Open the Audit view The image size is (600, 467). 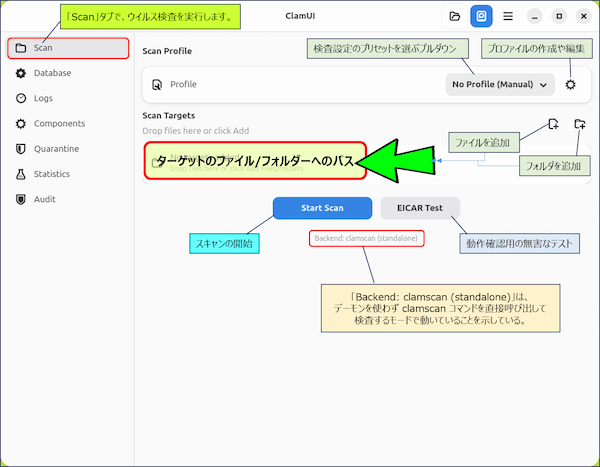68,199
